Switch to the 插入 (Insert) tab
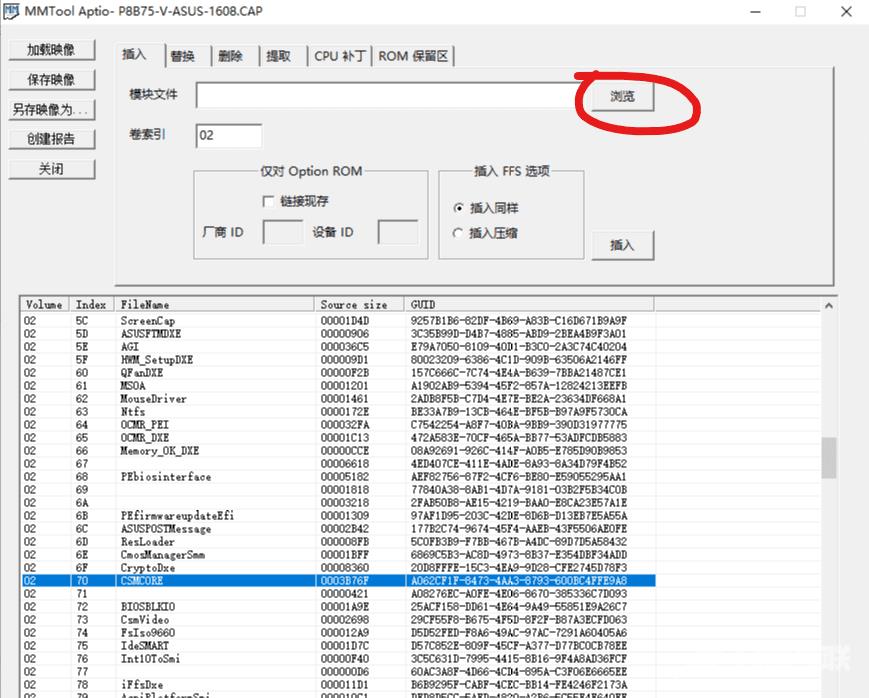This screenshot has width=869, height=698. [134, 54]
